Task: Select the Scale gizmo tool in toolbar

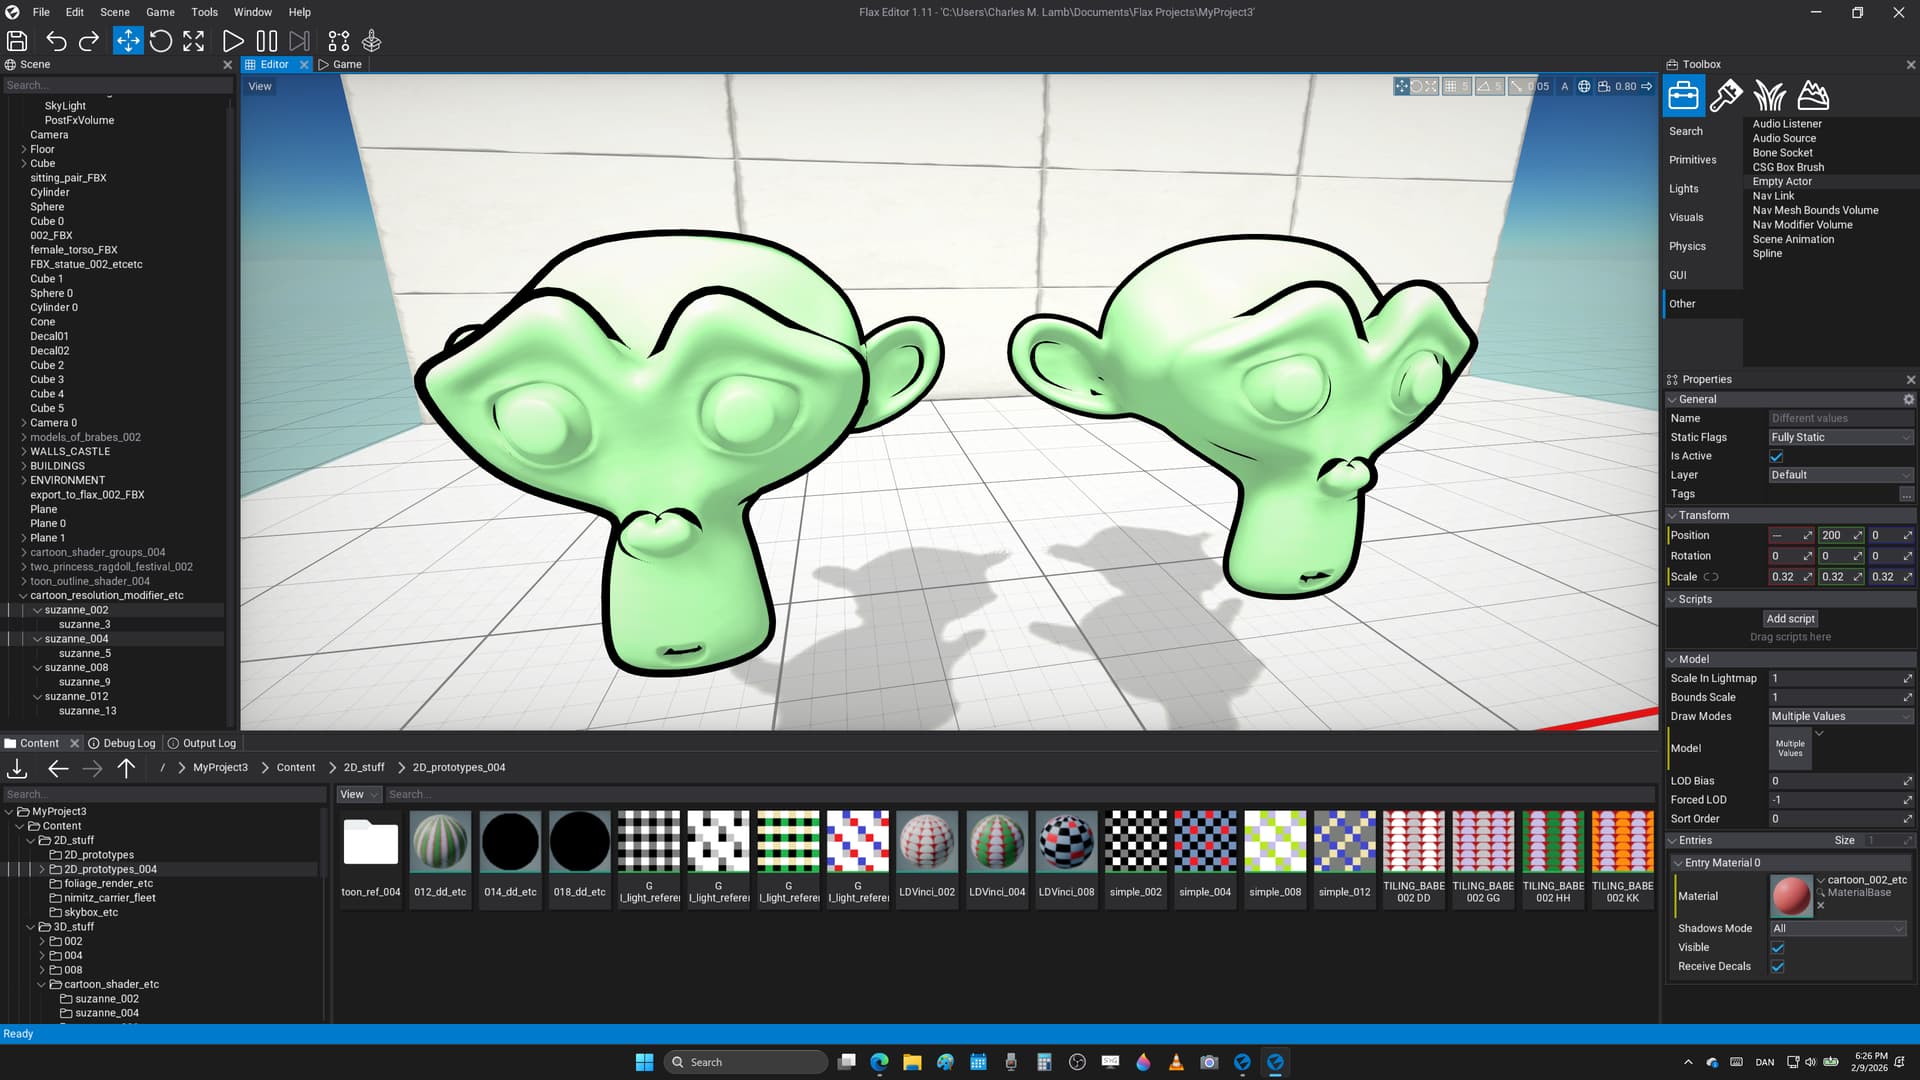Action: point(194,41)
